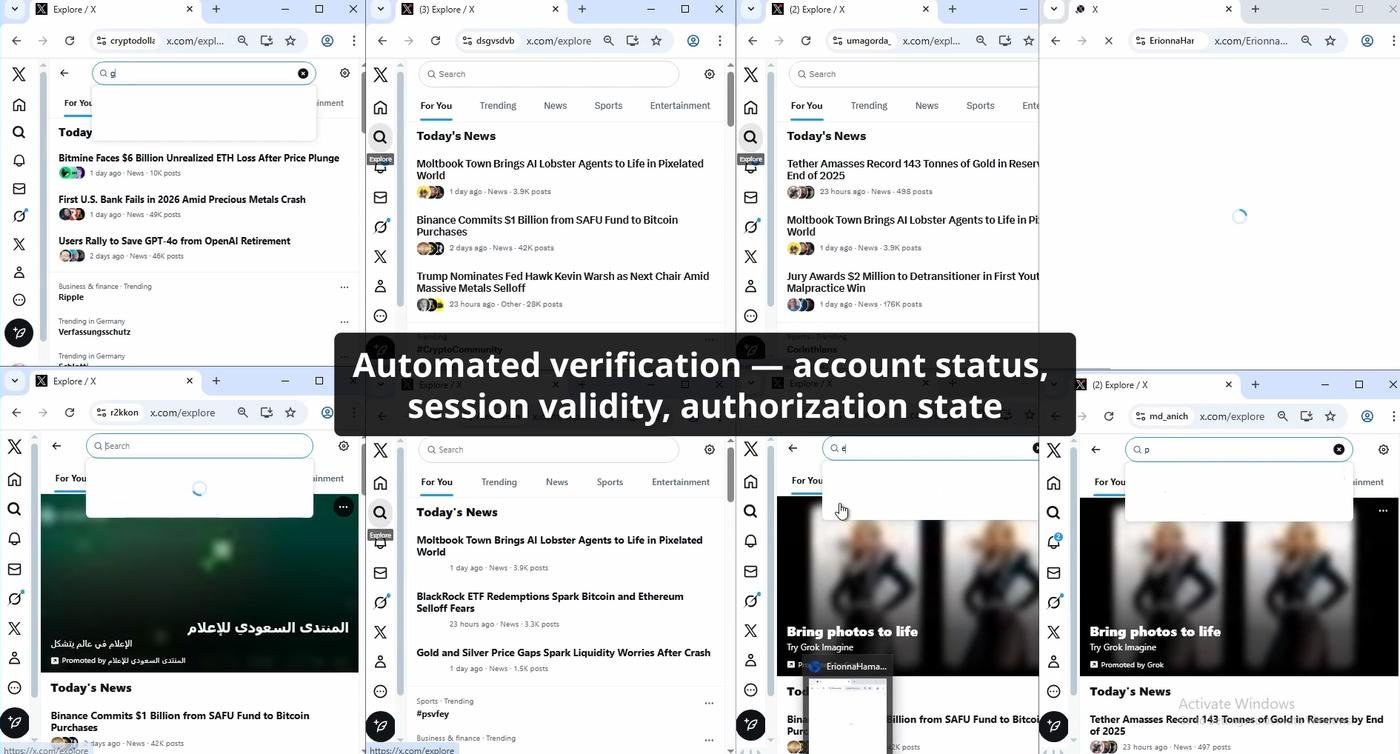Click the vertical scrollbar in dsgvsdvb window
1400x754 pixels.
point(729,200)
